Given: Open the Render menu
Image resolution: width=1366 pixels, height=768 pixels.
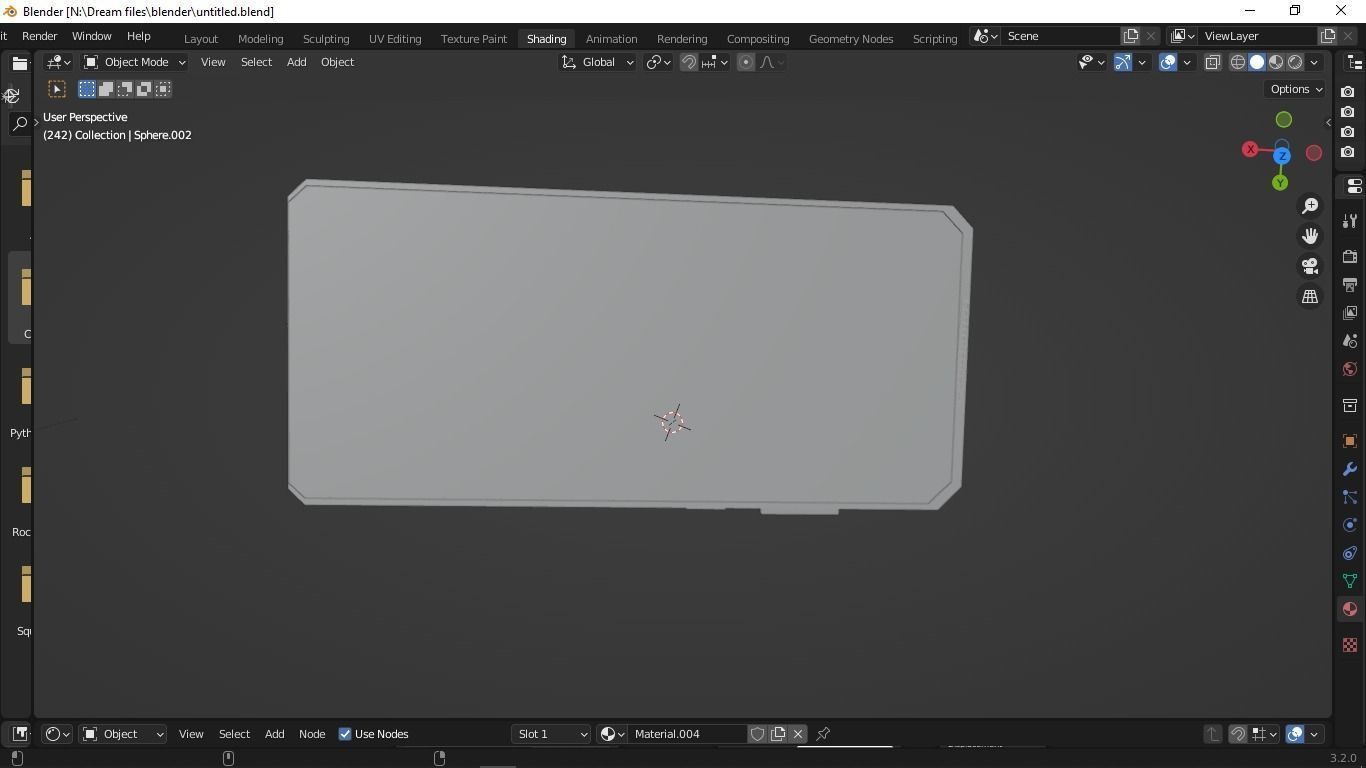Looking at the screenshot, I should (39, 36).
